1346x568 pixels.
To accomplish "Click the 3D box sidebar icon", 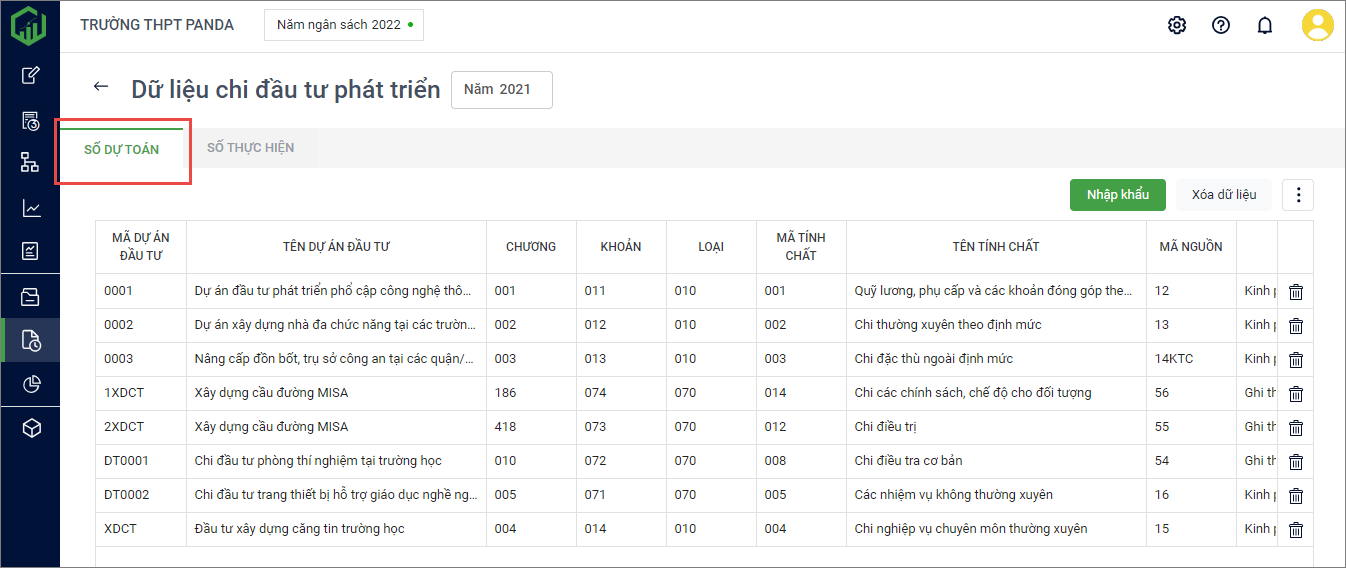I will (x=31, y=429).
